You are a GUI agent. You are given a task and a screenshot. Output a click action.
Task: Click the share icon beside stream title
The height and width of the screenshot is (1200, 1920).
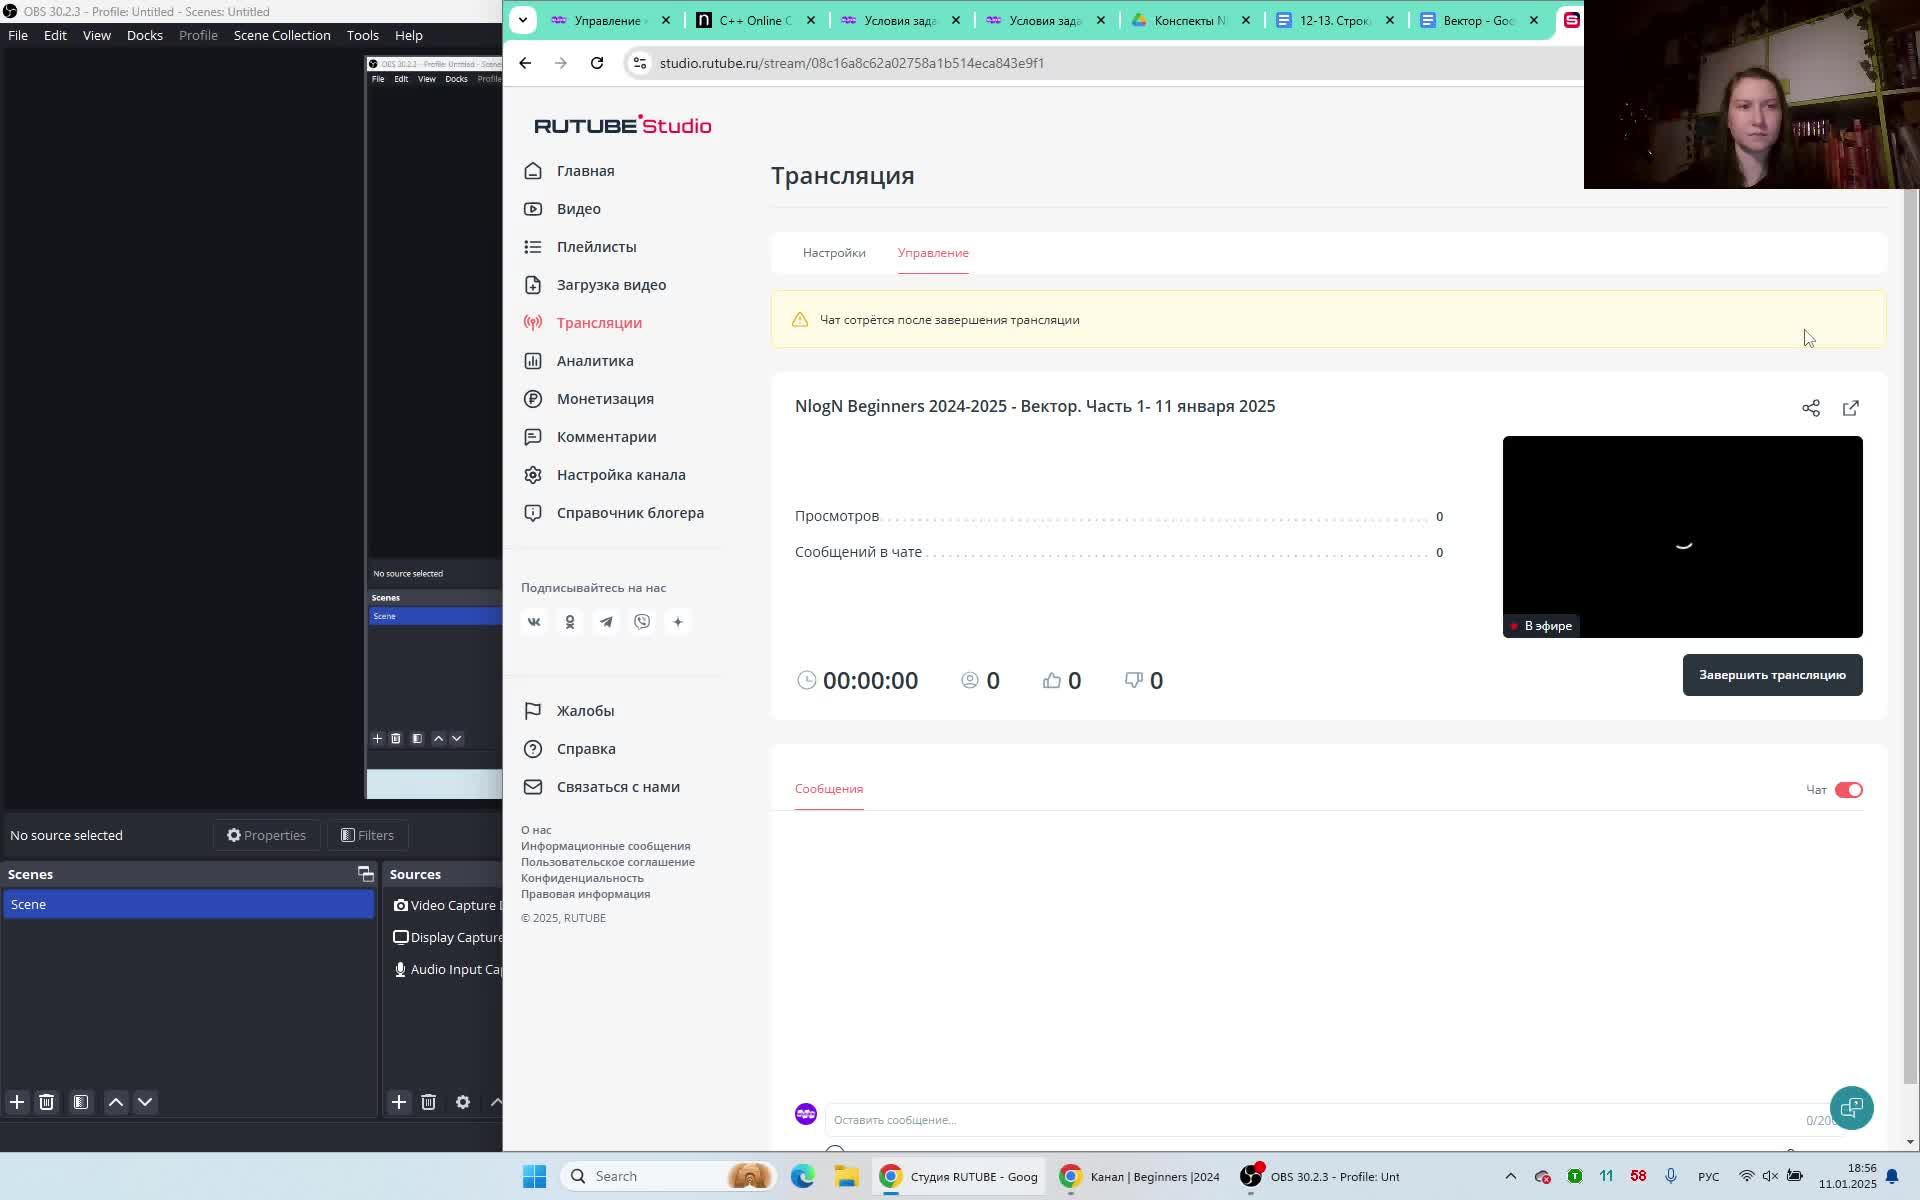pyautogui.click(x=1811, y=408)
